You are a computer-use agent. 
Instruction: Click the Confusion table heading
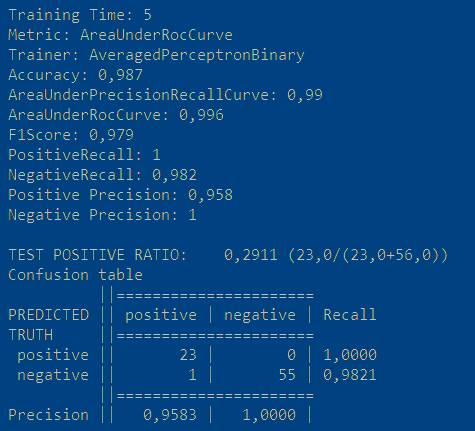pyautogui.click(x=75, y=275)
